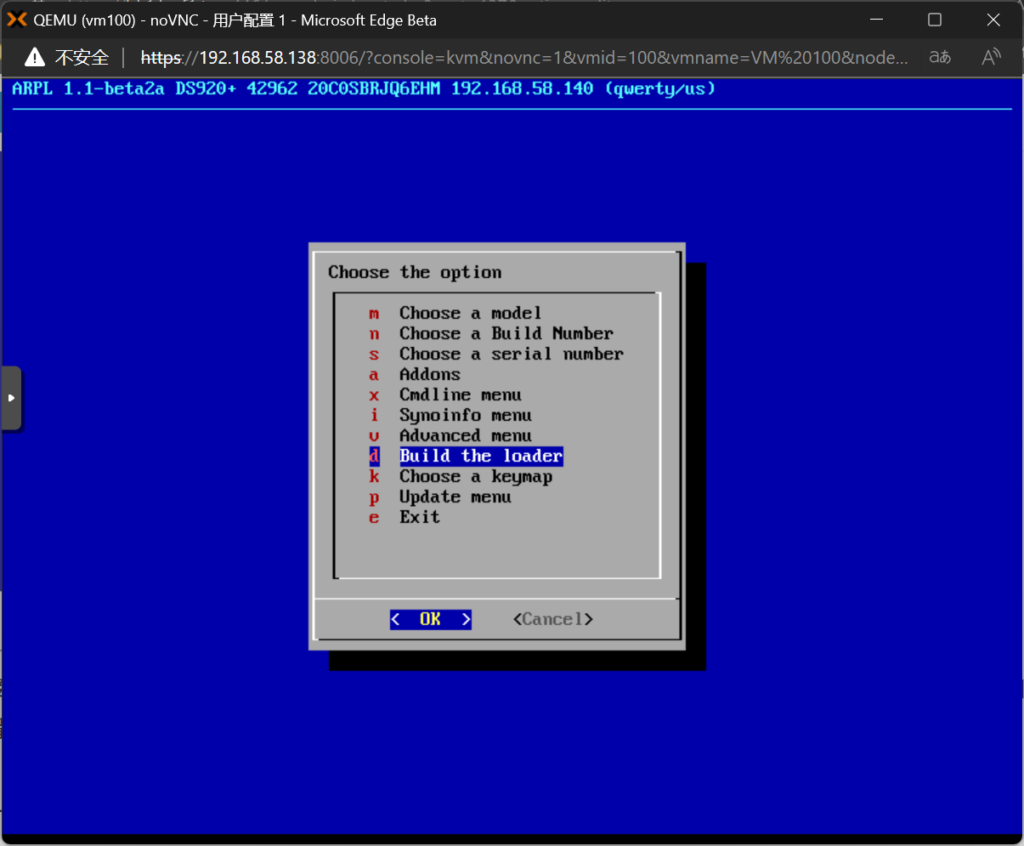Click the insecure site warning icon
Viewport: 1024px width, 846px height.
coord(35,57)
